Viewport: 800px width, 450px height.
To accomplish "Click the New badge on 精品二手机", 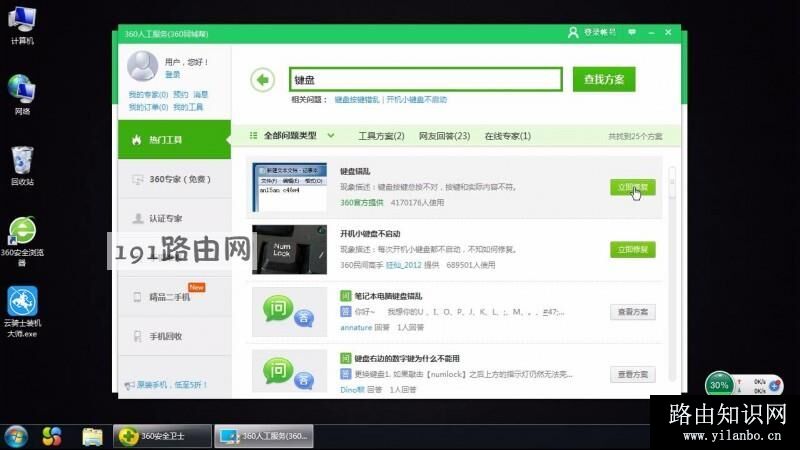I will (196, 287).
